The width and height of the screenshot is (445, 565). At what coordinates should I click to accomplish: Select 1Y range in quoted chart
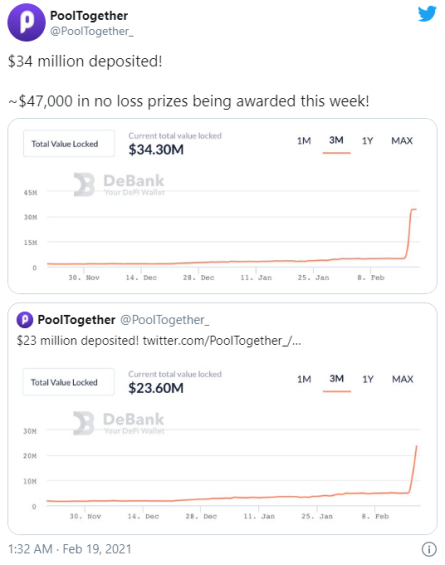coord(368,379)
